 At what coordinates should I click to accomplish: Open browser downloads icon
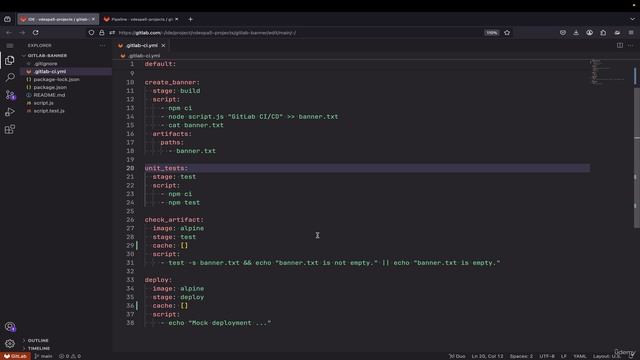[x=576, y=32]
